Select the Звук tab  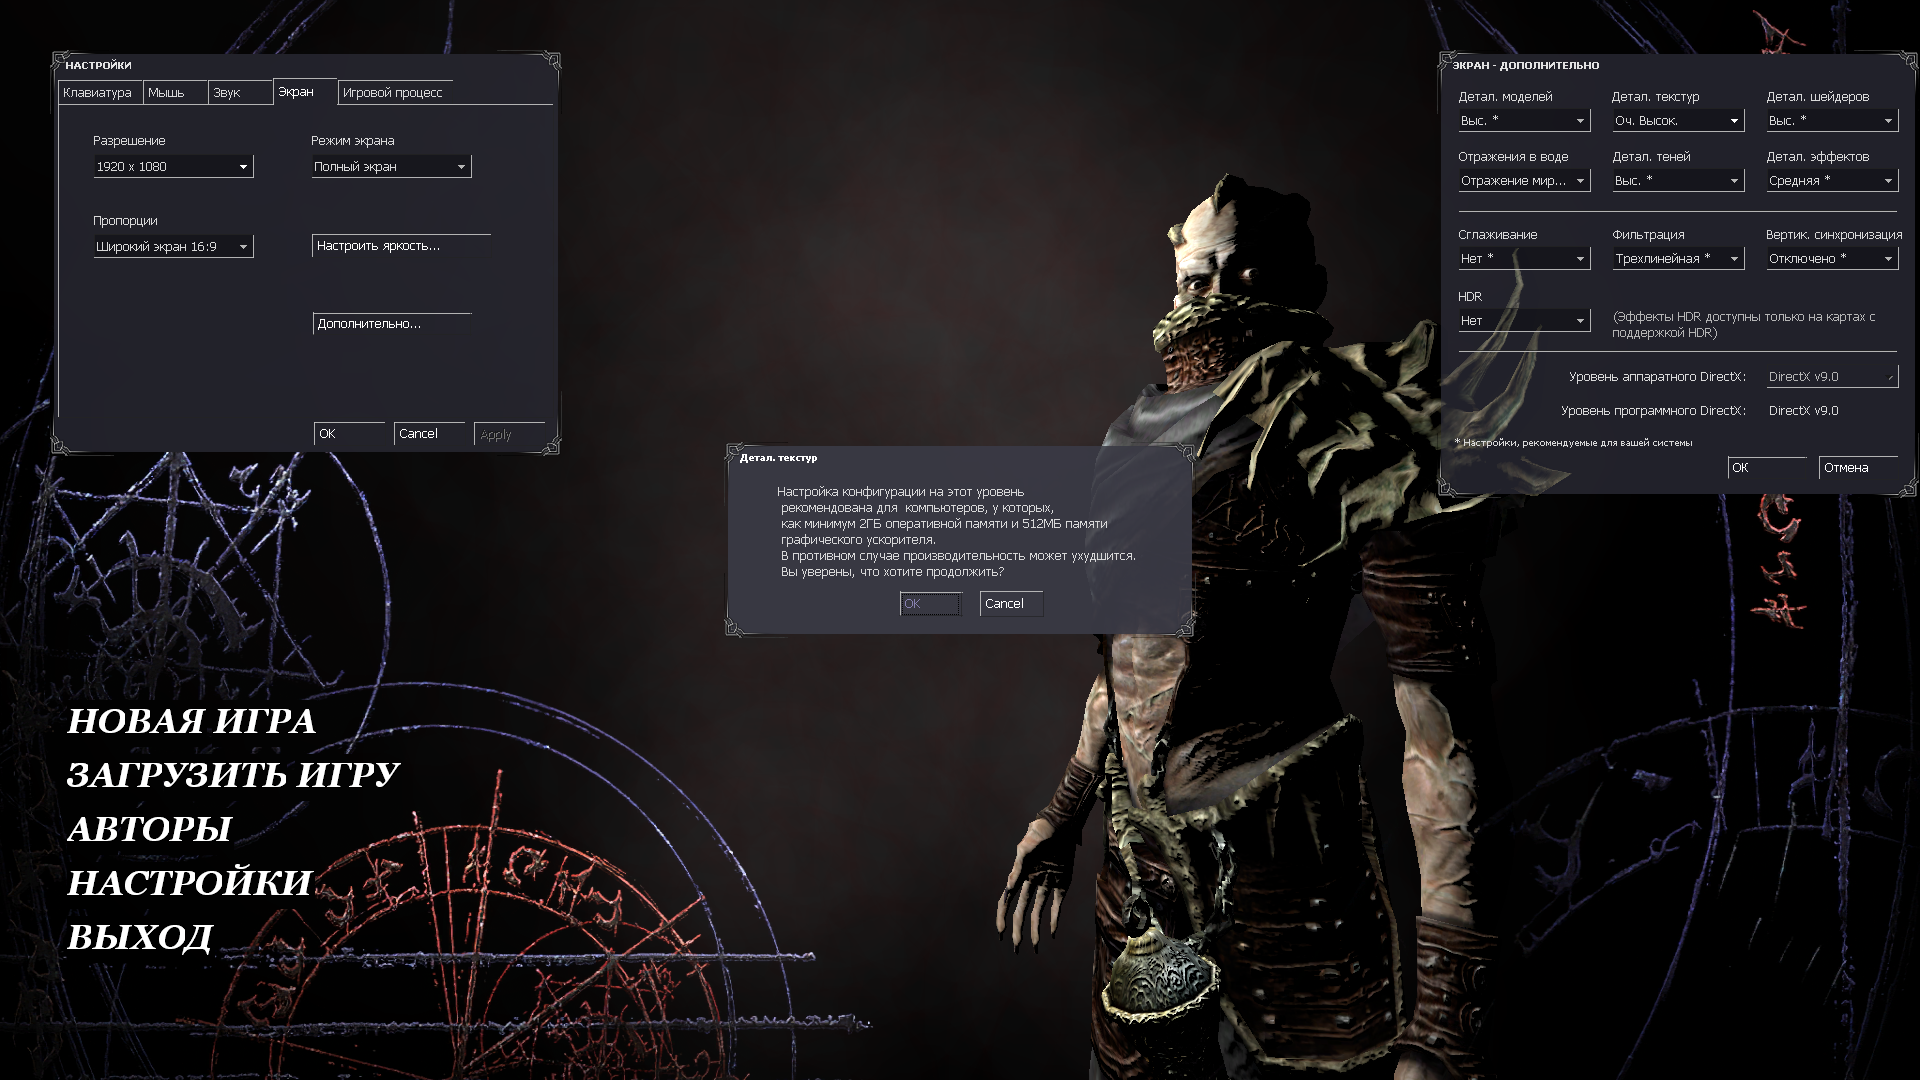coord(240,93)
